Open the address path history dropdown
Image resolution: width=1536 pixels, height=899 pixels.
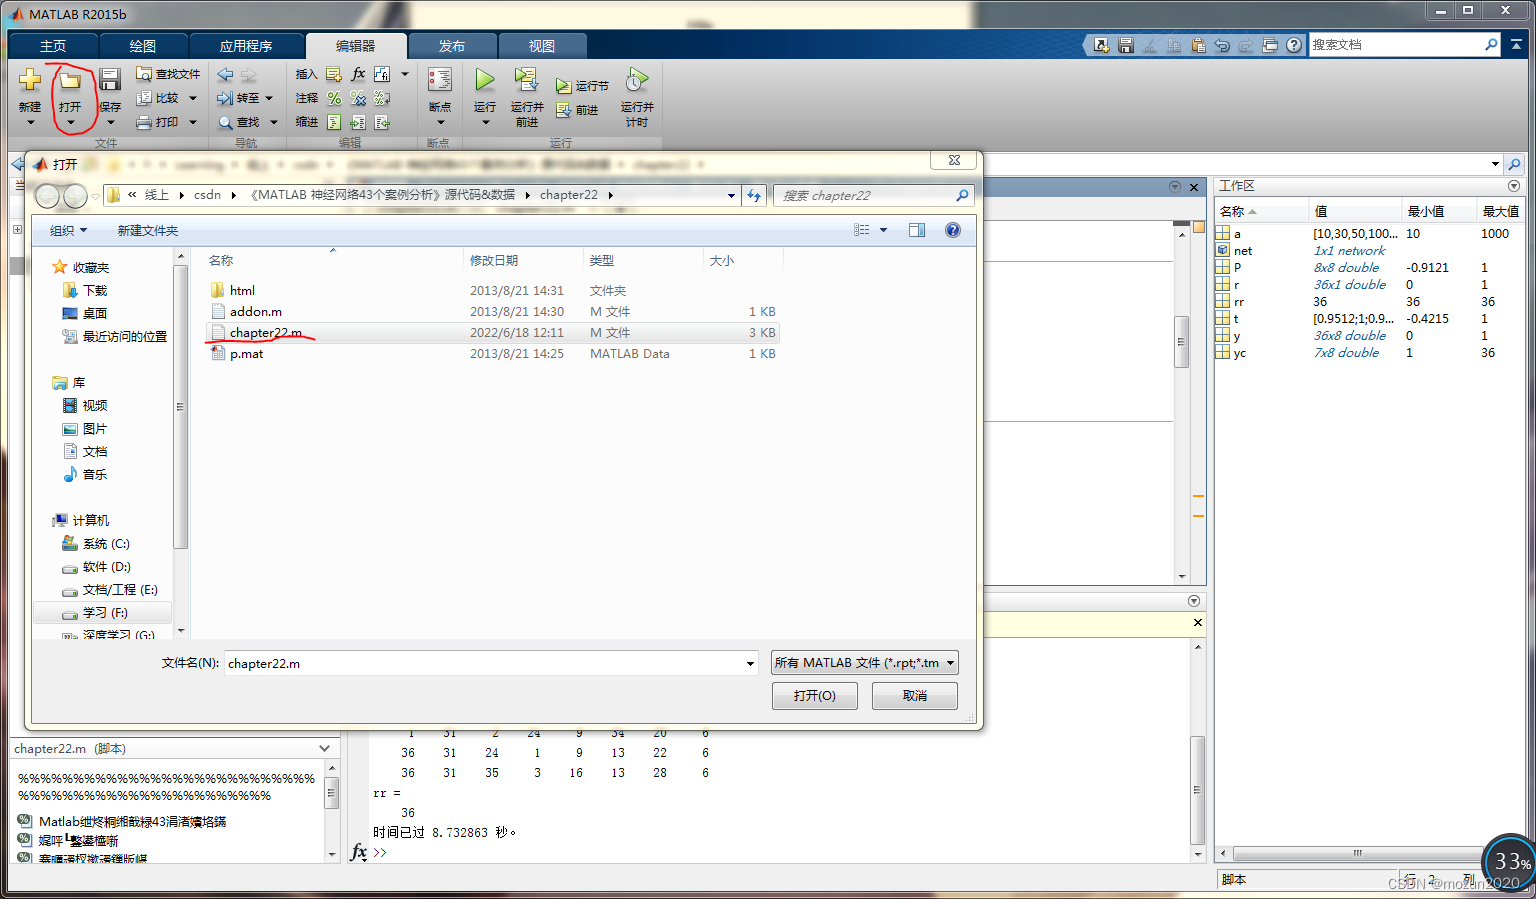(731, 195)
